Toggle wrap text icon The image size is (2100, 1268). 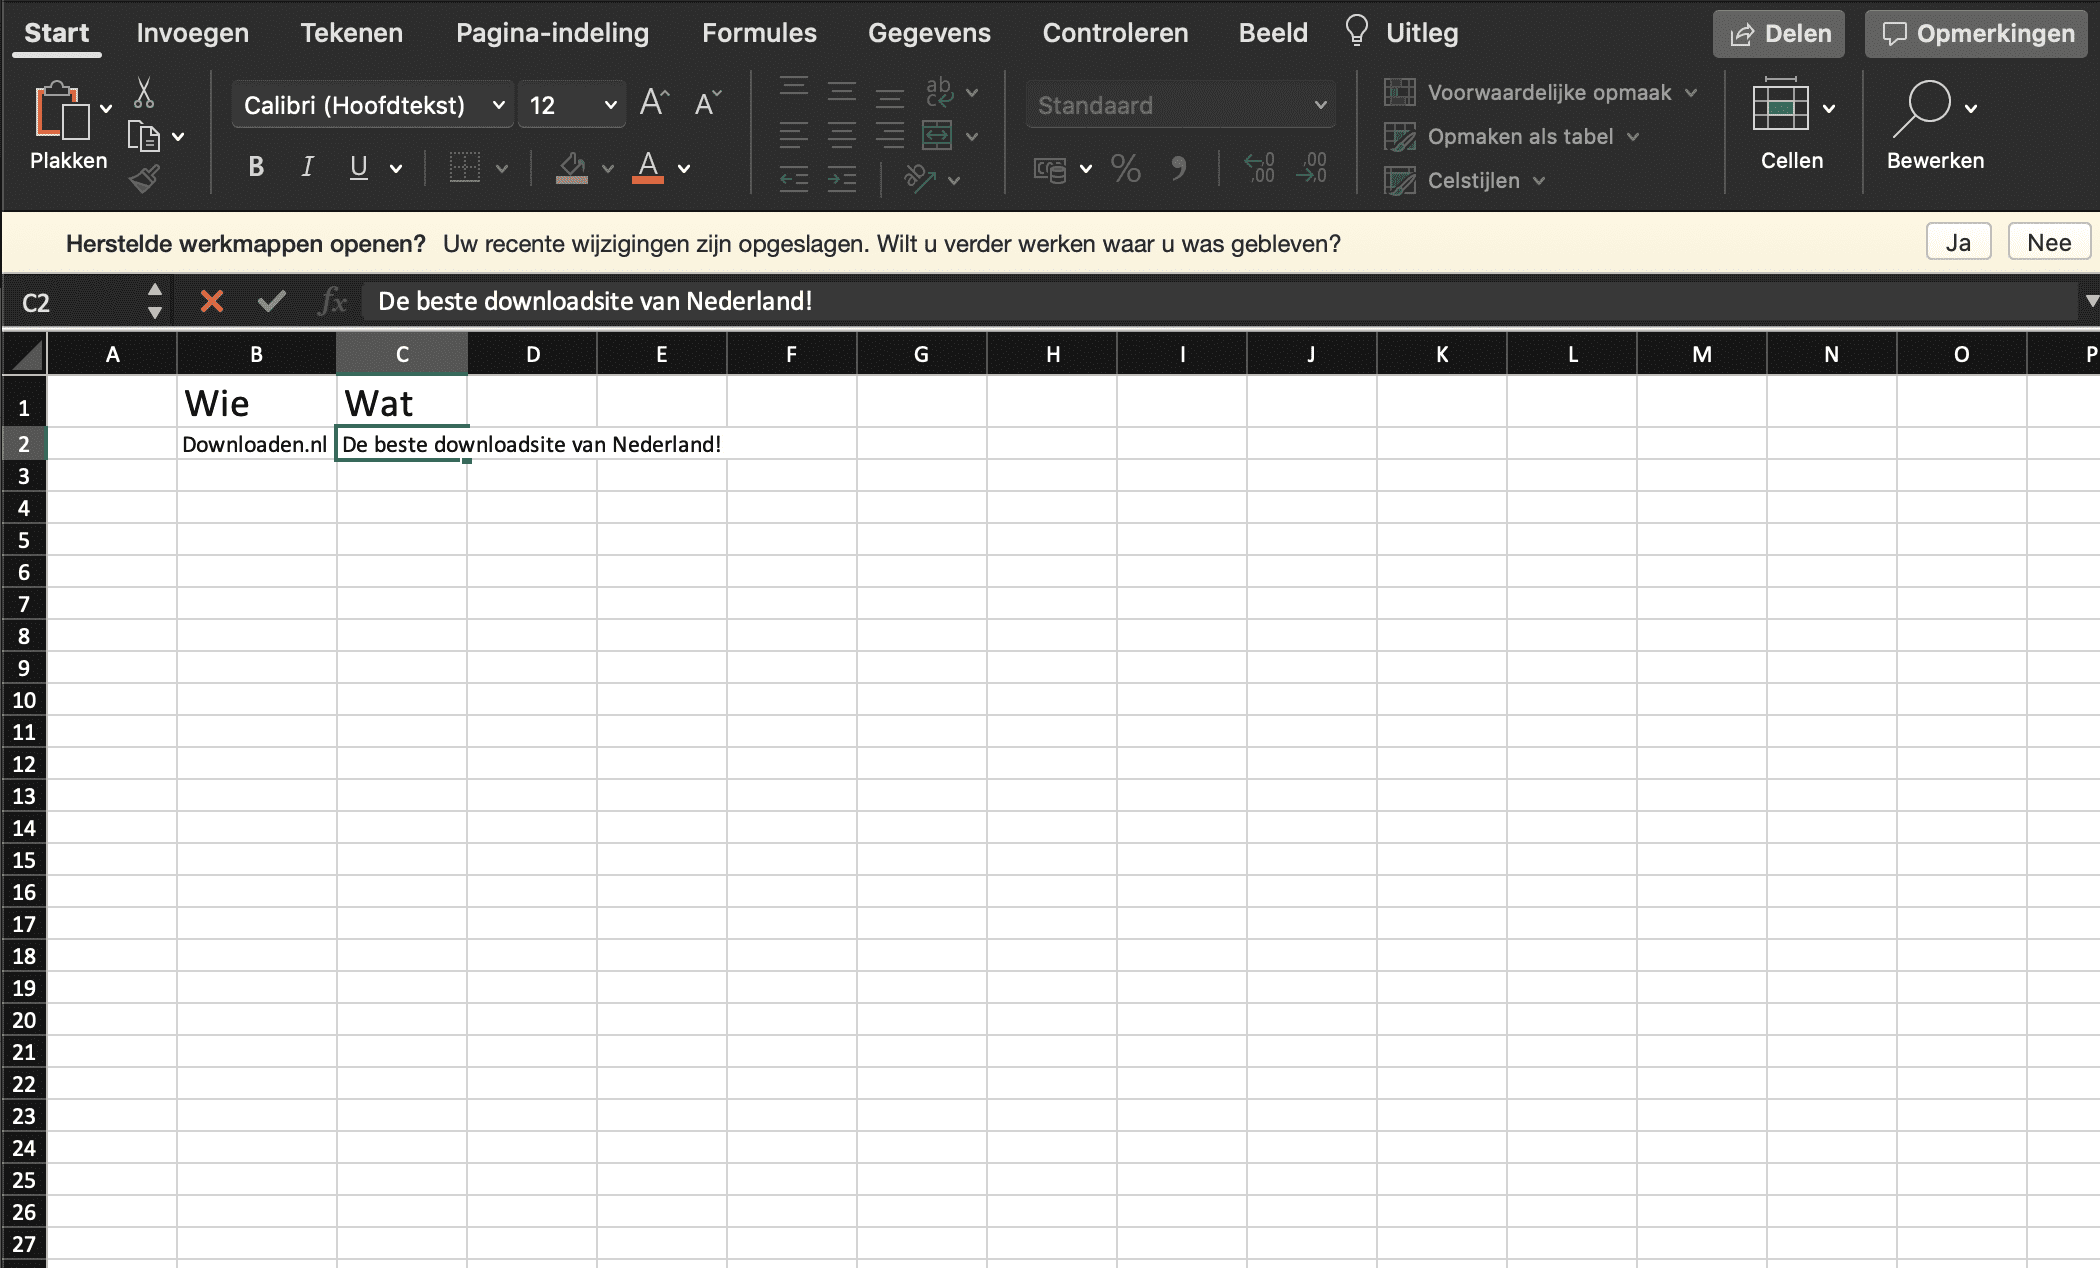click(x=939, y=92)
